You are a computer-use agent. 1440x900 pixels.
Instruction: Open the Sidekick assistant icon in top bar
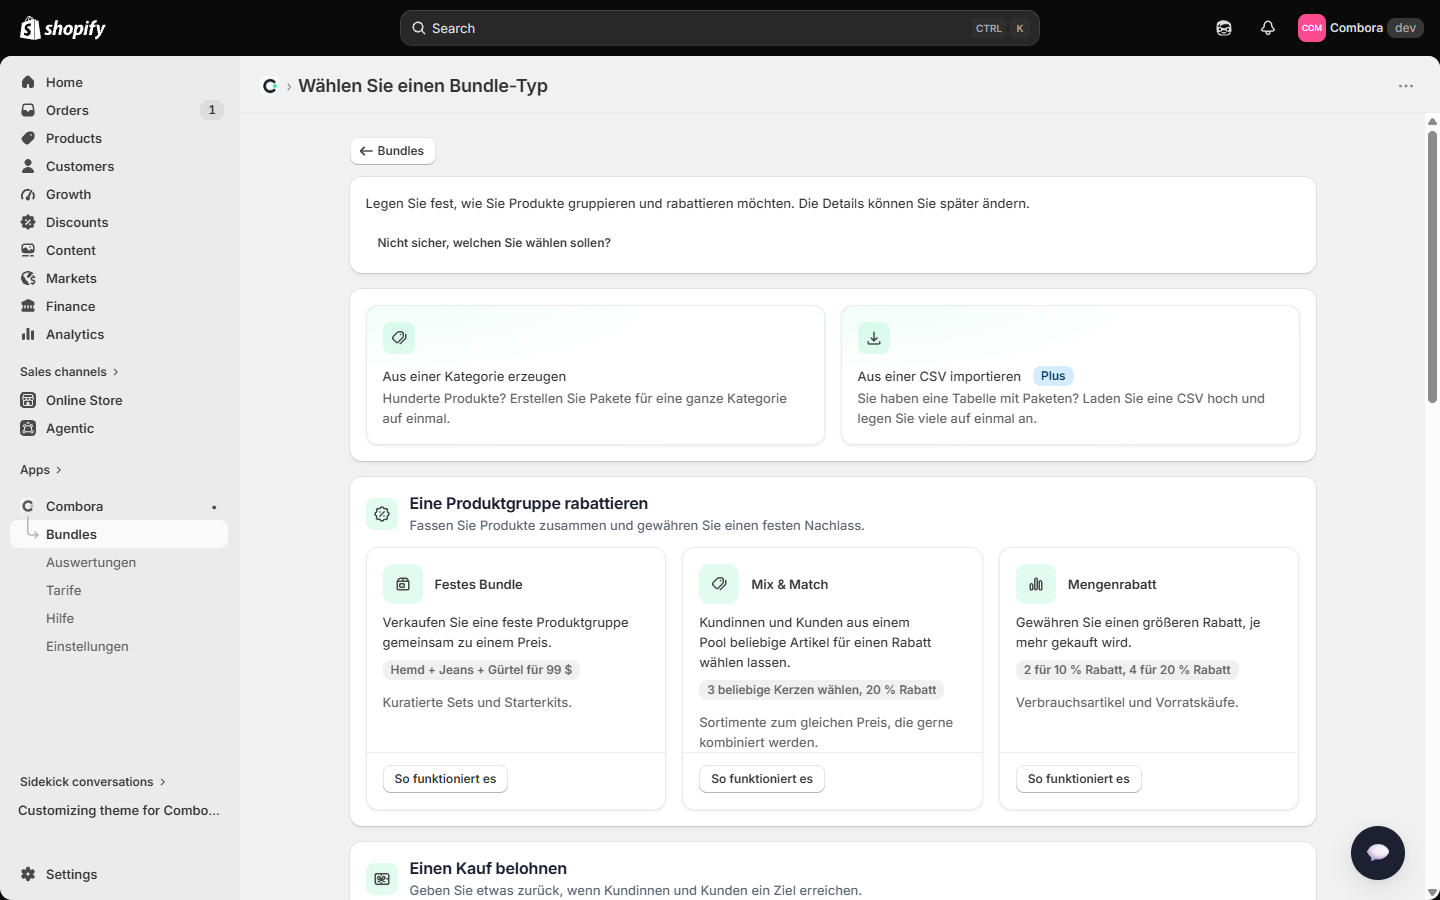pyautogui.click(x=1224, y=28)
